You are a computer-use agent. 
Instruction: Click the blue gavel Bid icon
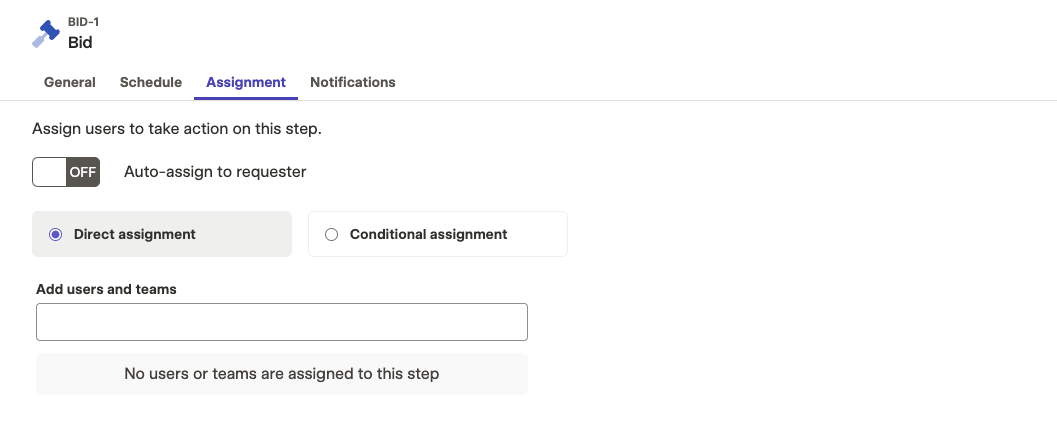(46, 34)
